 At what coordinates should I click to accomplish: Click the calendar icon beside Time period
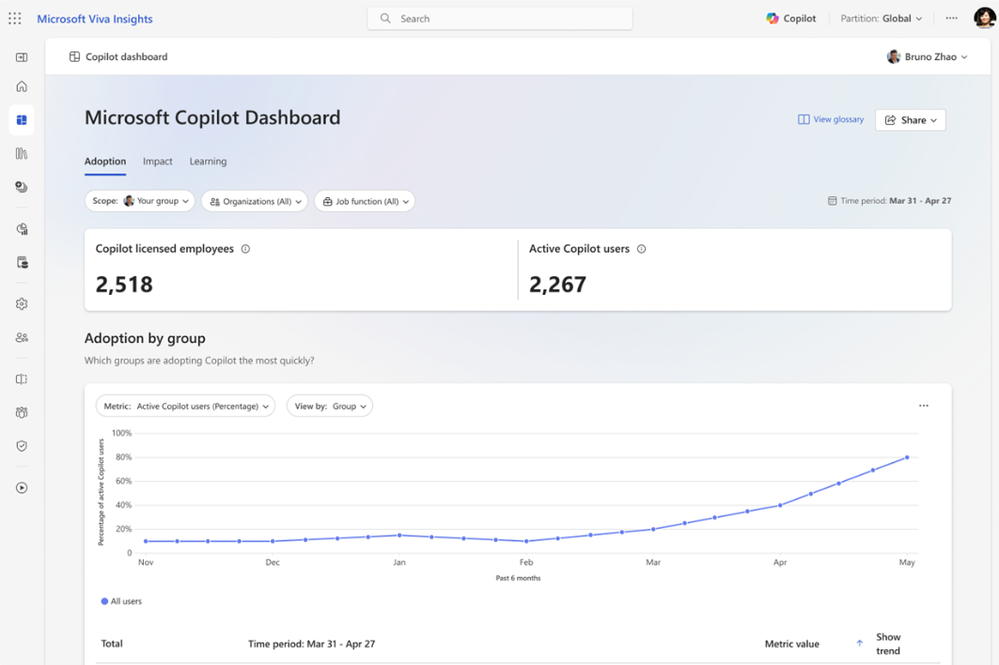(832, 201)
